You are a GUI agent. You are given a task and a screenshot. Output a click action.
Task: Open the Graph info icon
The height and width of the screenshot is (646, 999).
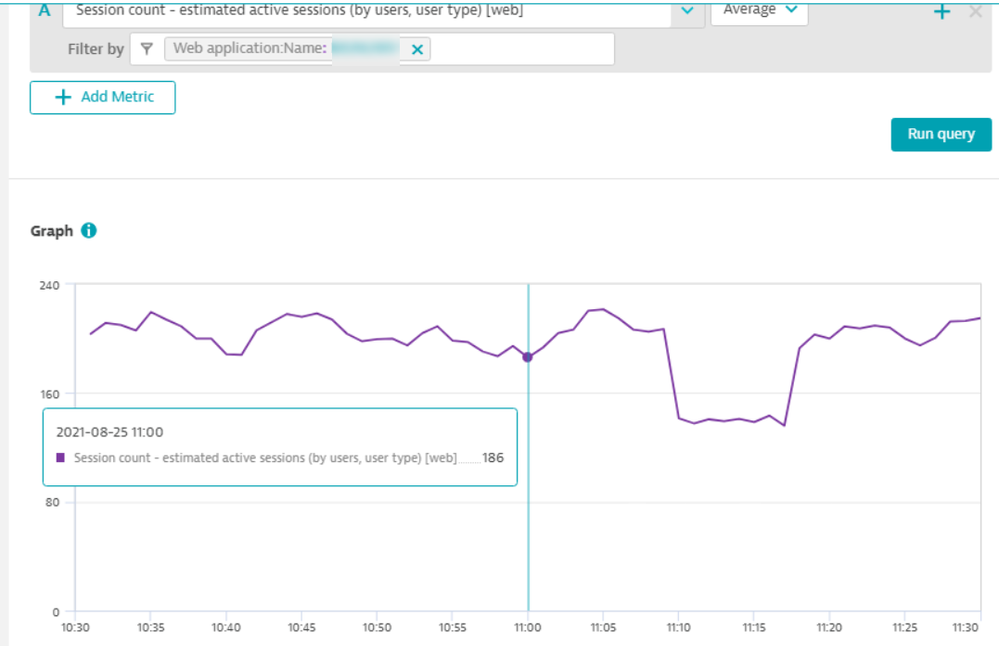coord(89,231)
